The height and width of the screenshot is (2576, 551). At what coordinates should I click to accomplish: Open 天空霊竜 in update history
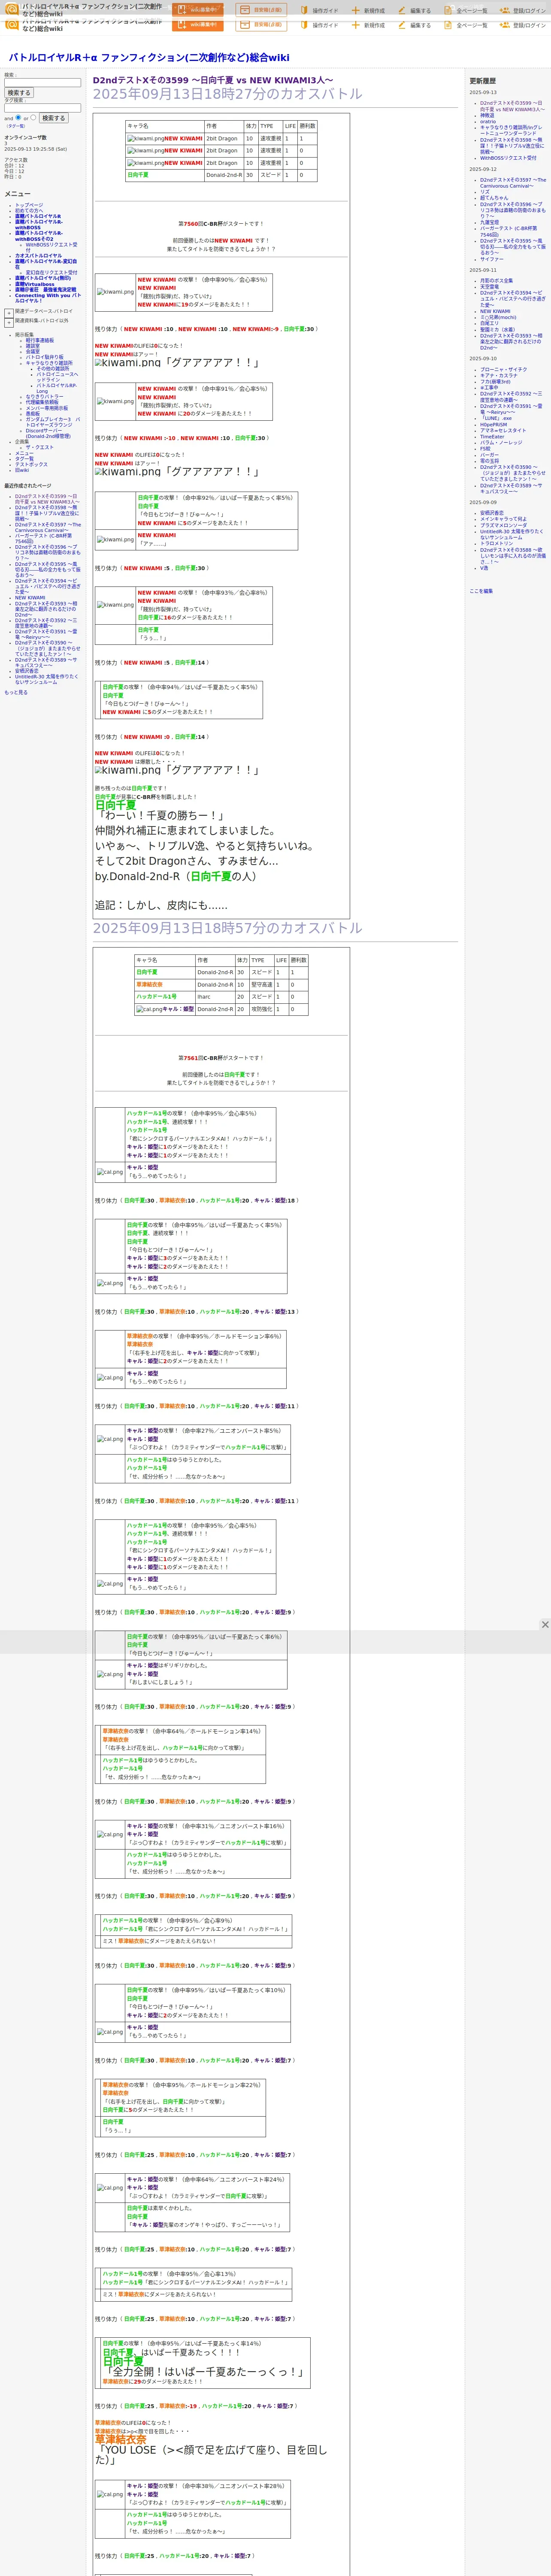489,287
